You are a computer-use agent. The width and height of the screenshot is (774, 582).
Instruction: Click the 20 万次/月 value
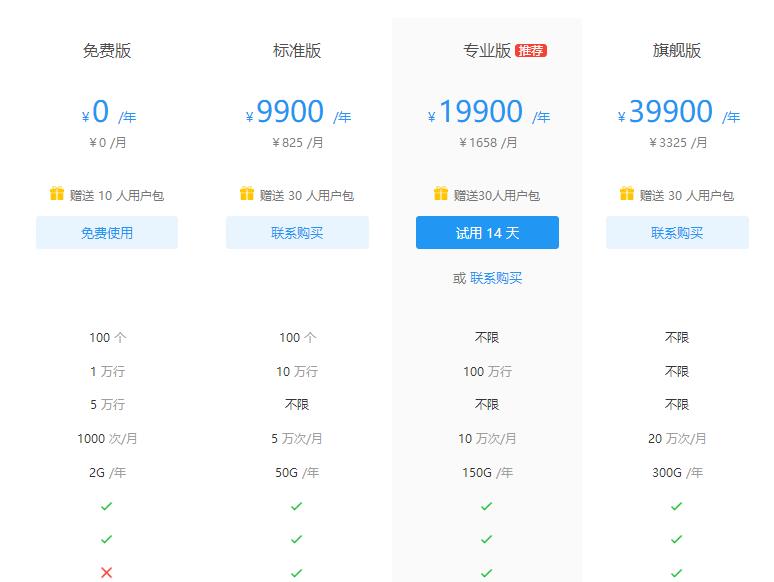677,438
